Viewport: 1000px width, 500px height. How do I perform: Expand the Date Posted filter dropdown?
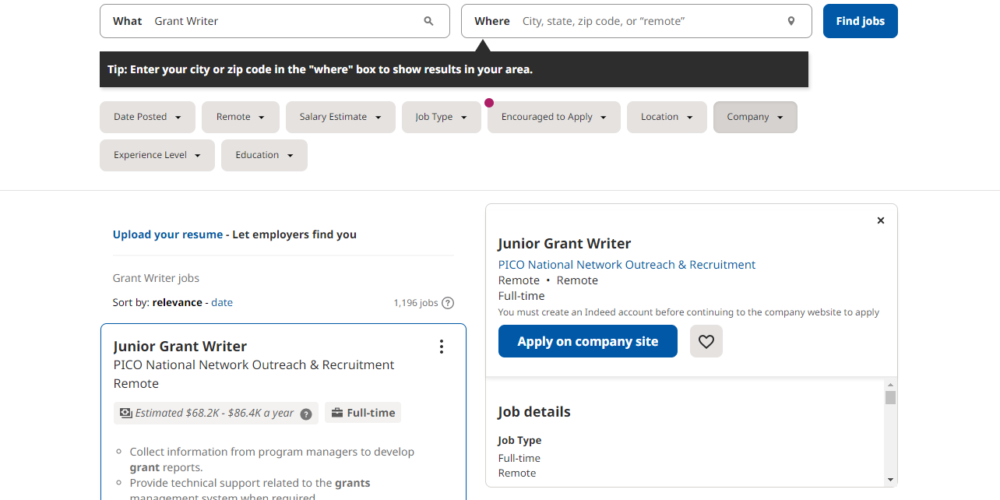click(x=147, y=117)
